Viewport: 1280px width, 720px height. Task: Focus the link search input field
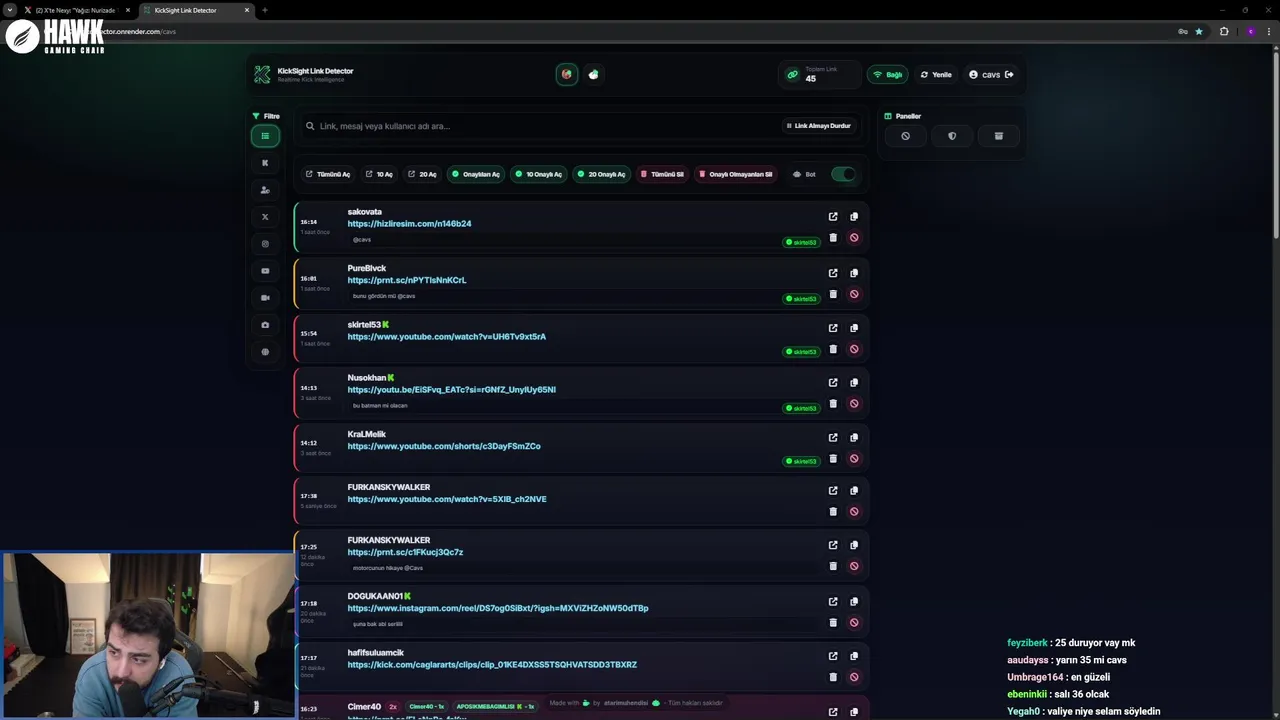[x=540, y=126]
